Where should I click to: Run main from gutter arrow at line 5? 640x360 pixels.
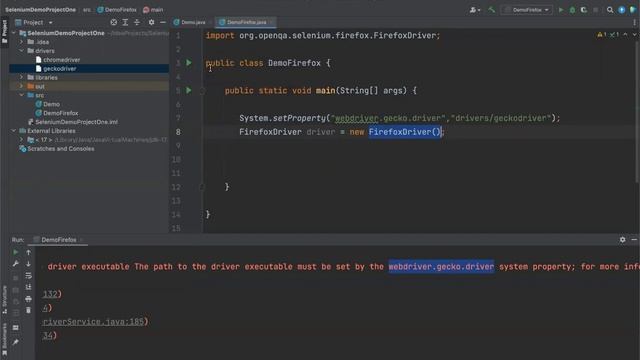(189, 90)
